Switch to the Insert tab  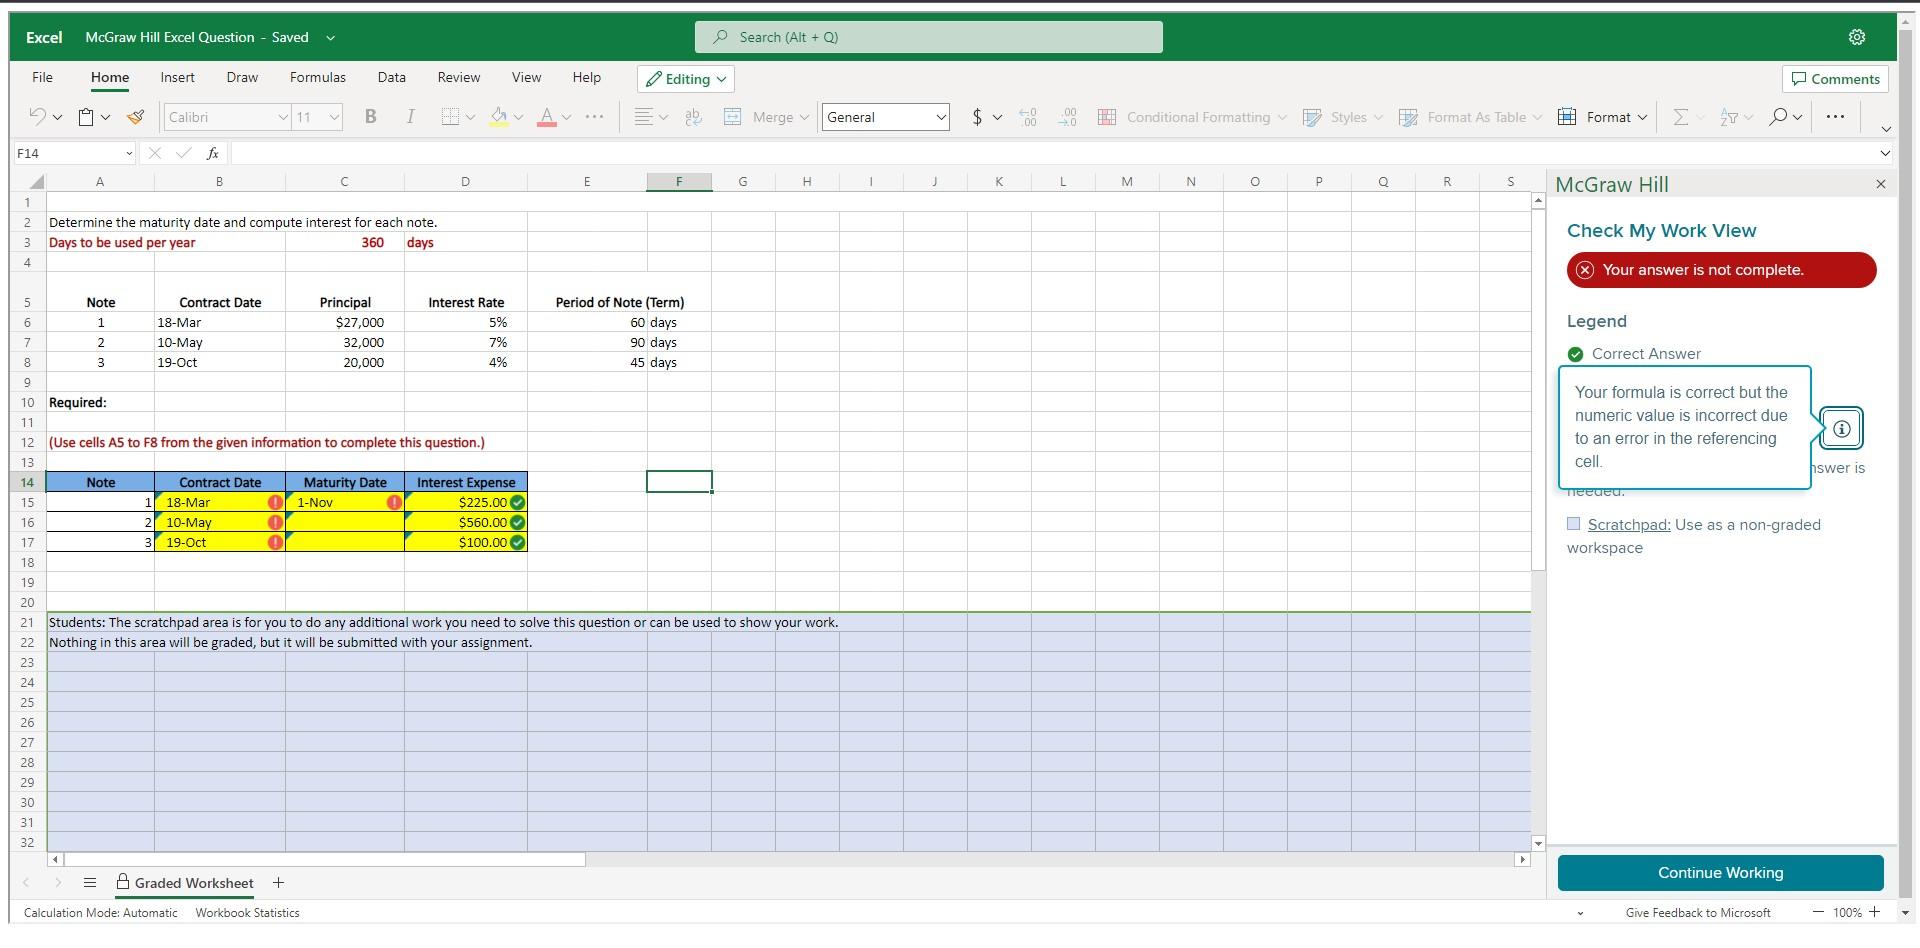point(177,77)
